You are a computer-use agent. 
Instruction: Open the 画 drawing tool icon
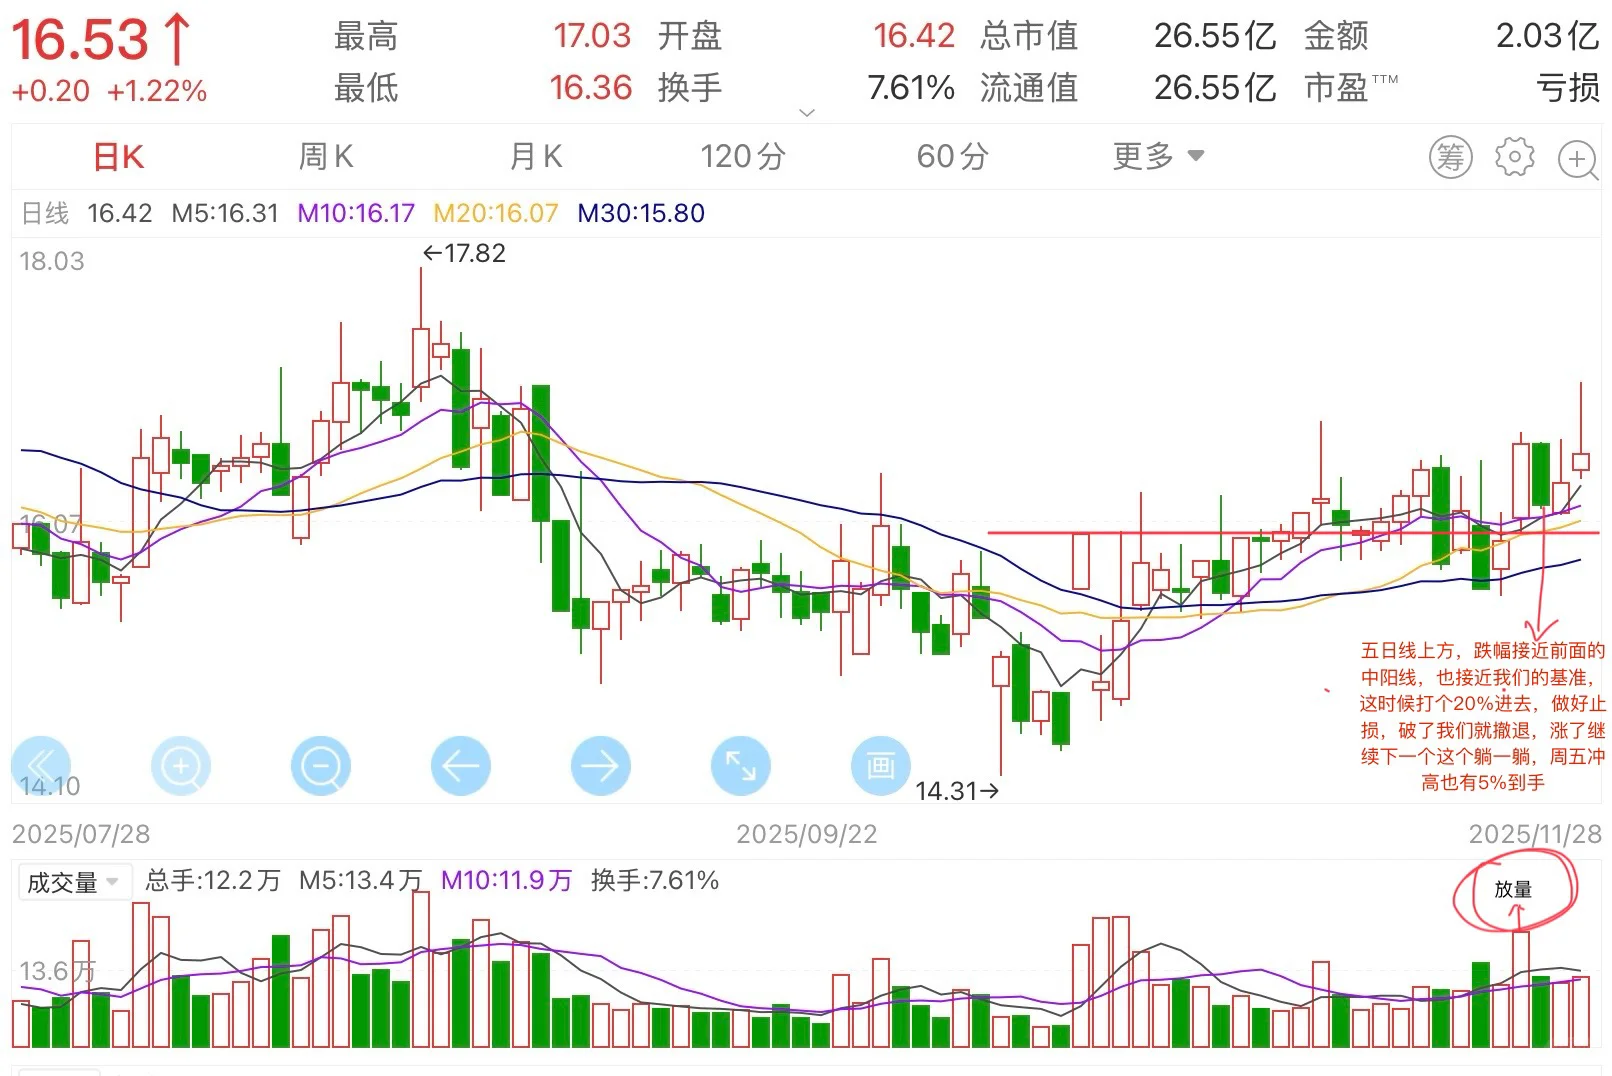pos(880,766)
